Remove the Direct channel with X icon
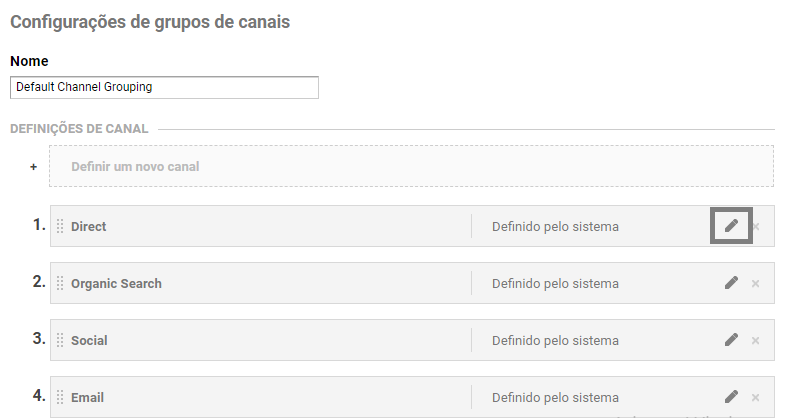Viewport: 796px width, 418px height. [756, 227]
